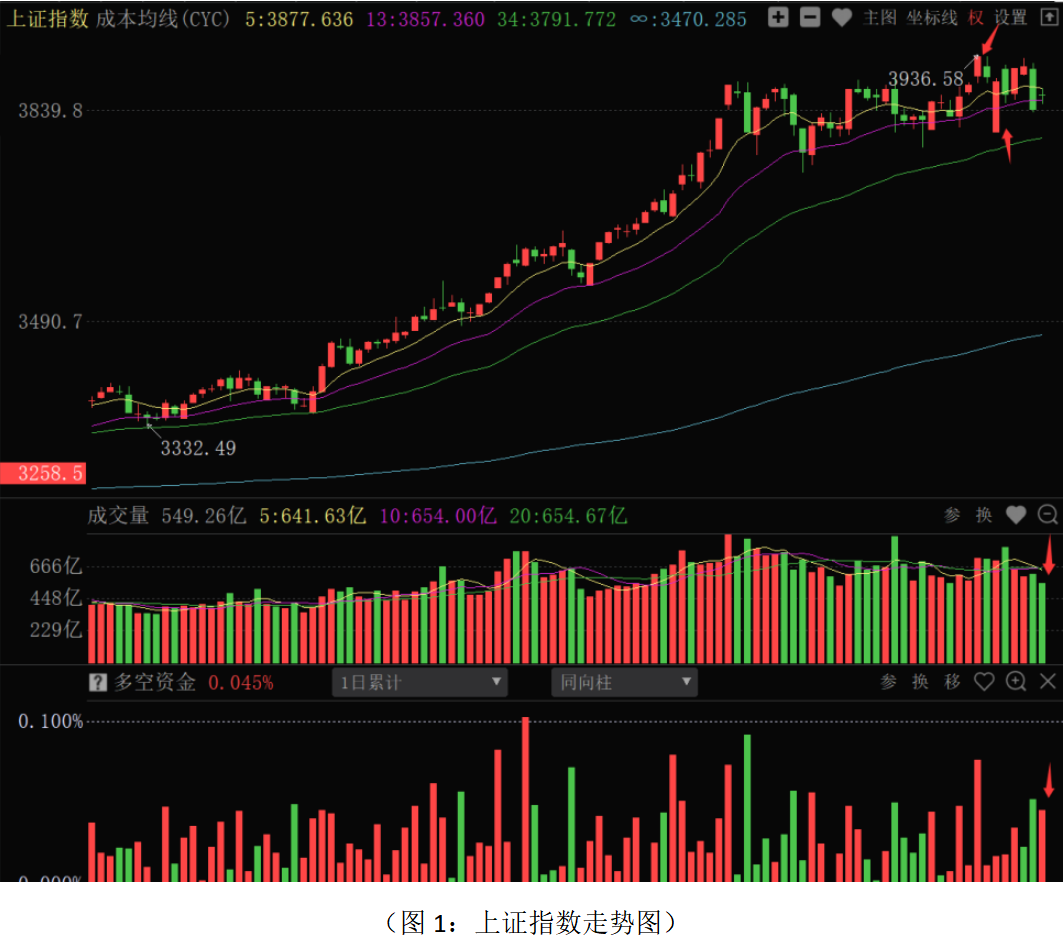The width and height of the screenshot is (1064, 948).
Task: Click the question mark help icon beside 多空资金
Action: 98,683
